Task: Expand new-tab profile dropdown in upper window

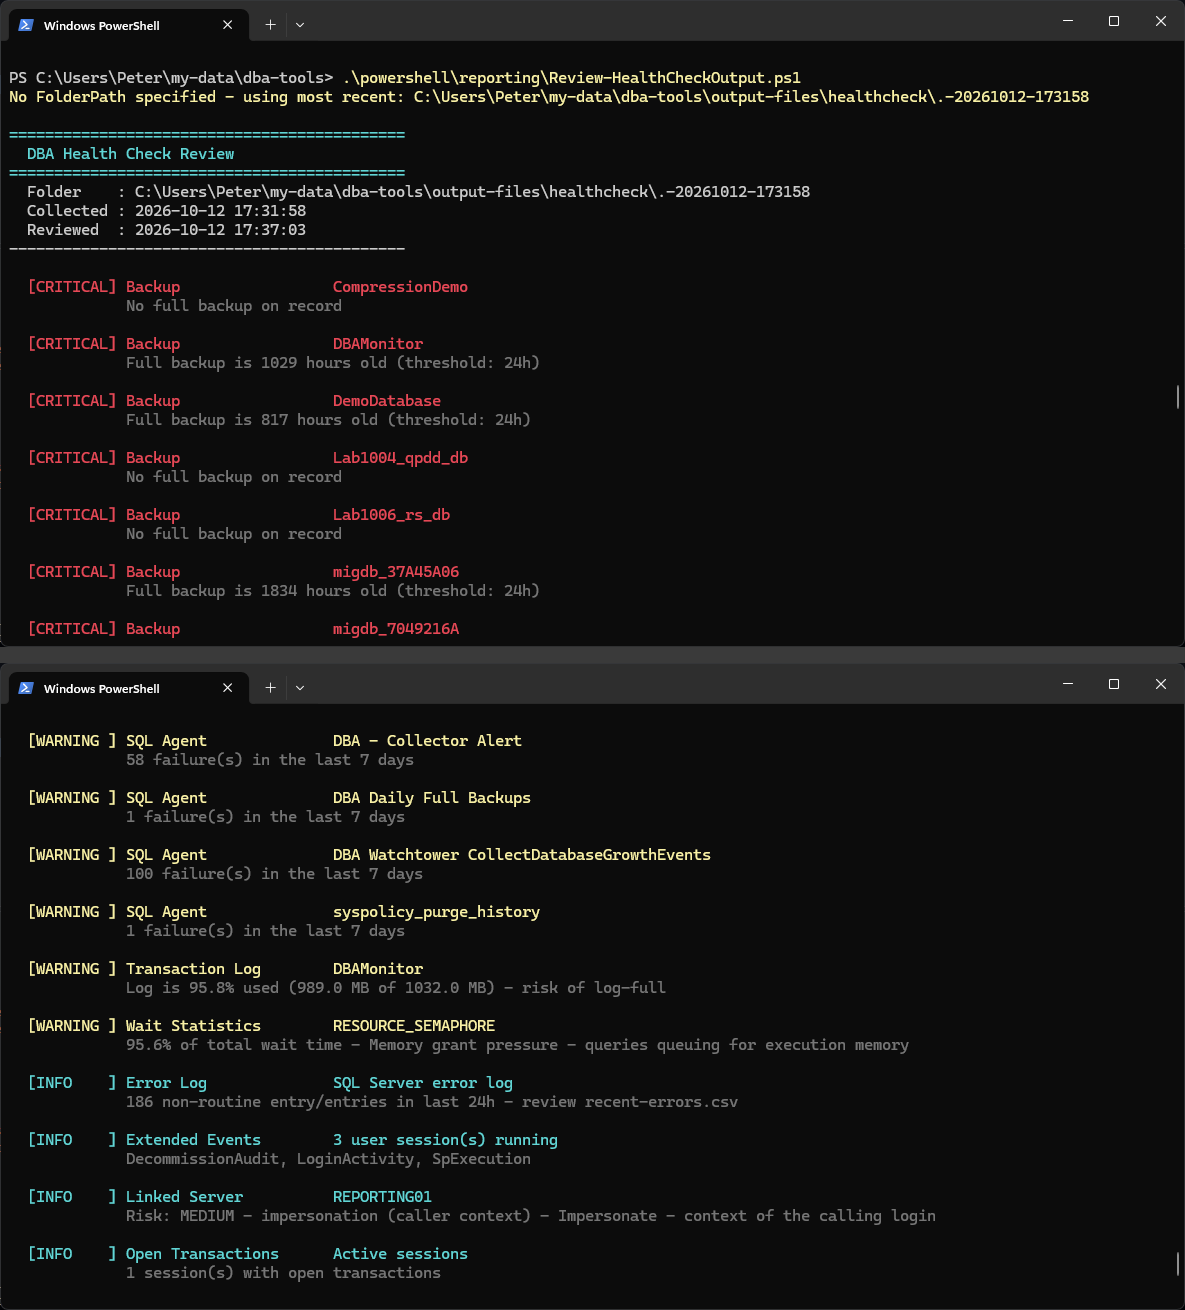Action: point(300,25)
